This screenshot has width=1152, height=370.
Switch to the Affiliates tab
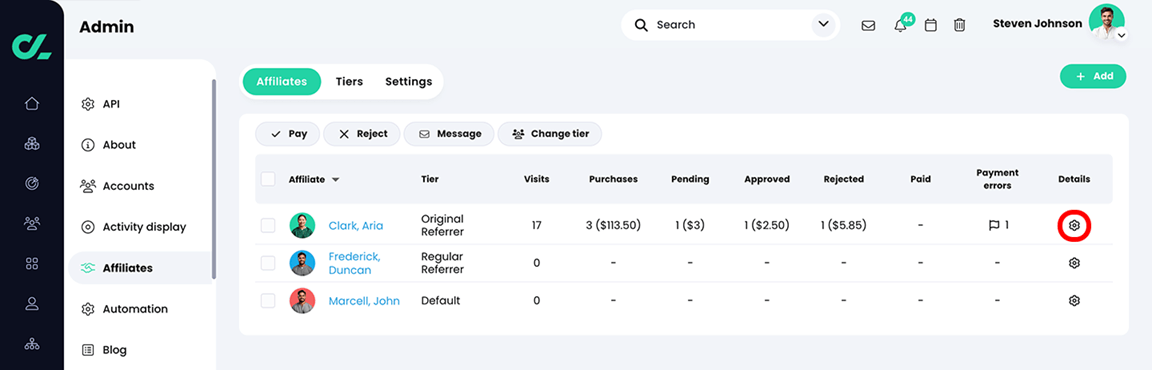[x=281, y=81]
